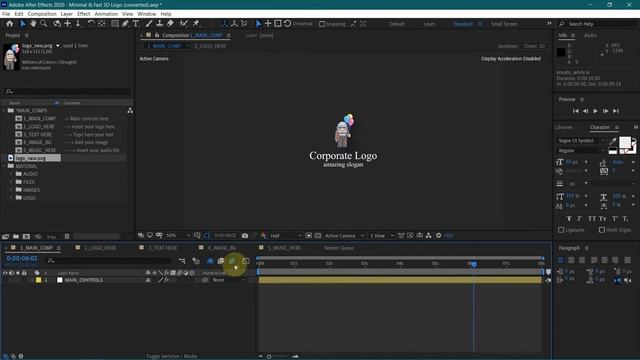Select the Hand tool

33,24
